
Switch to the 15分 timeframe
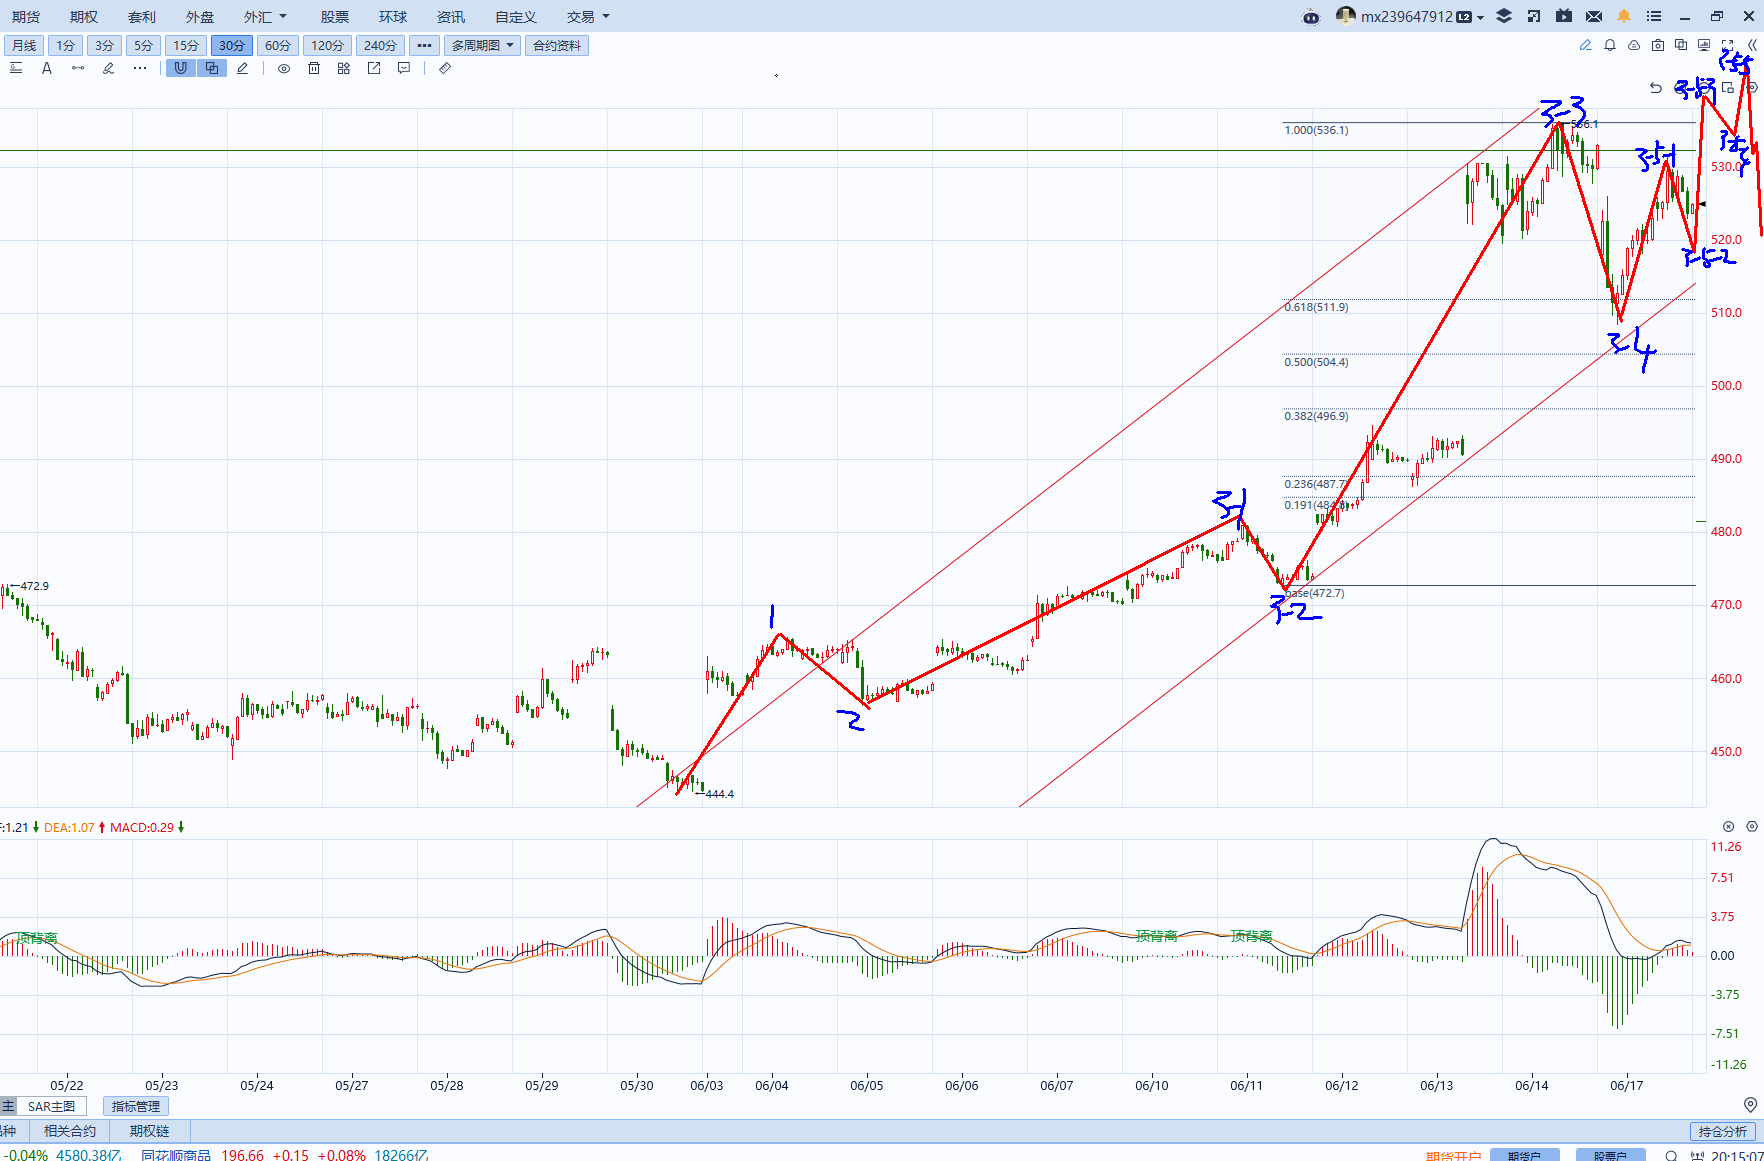click(186, 45)
